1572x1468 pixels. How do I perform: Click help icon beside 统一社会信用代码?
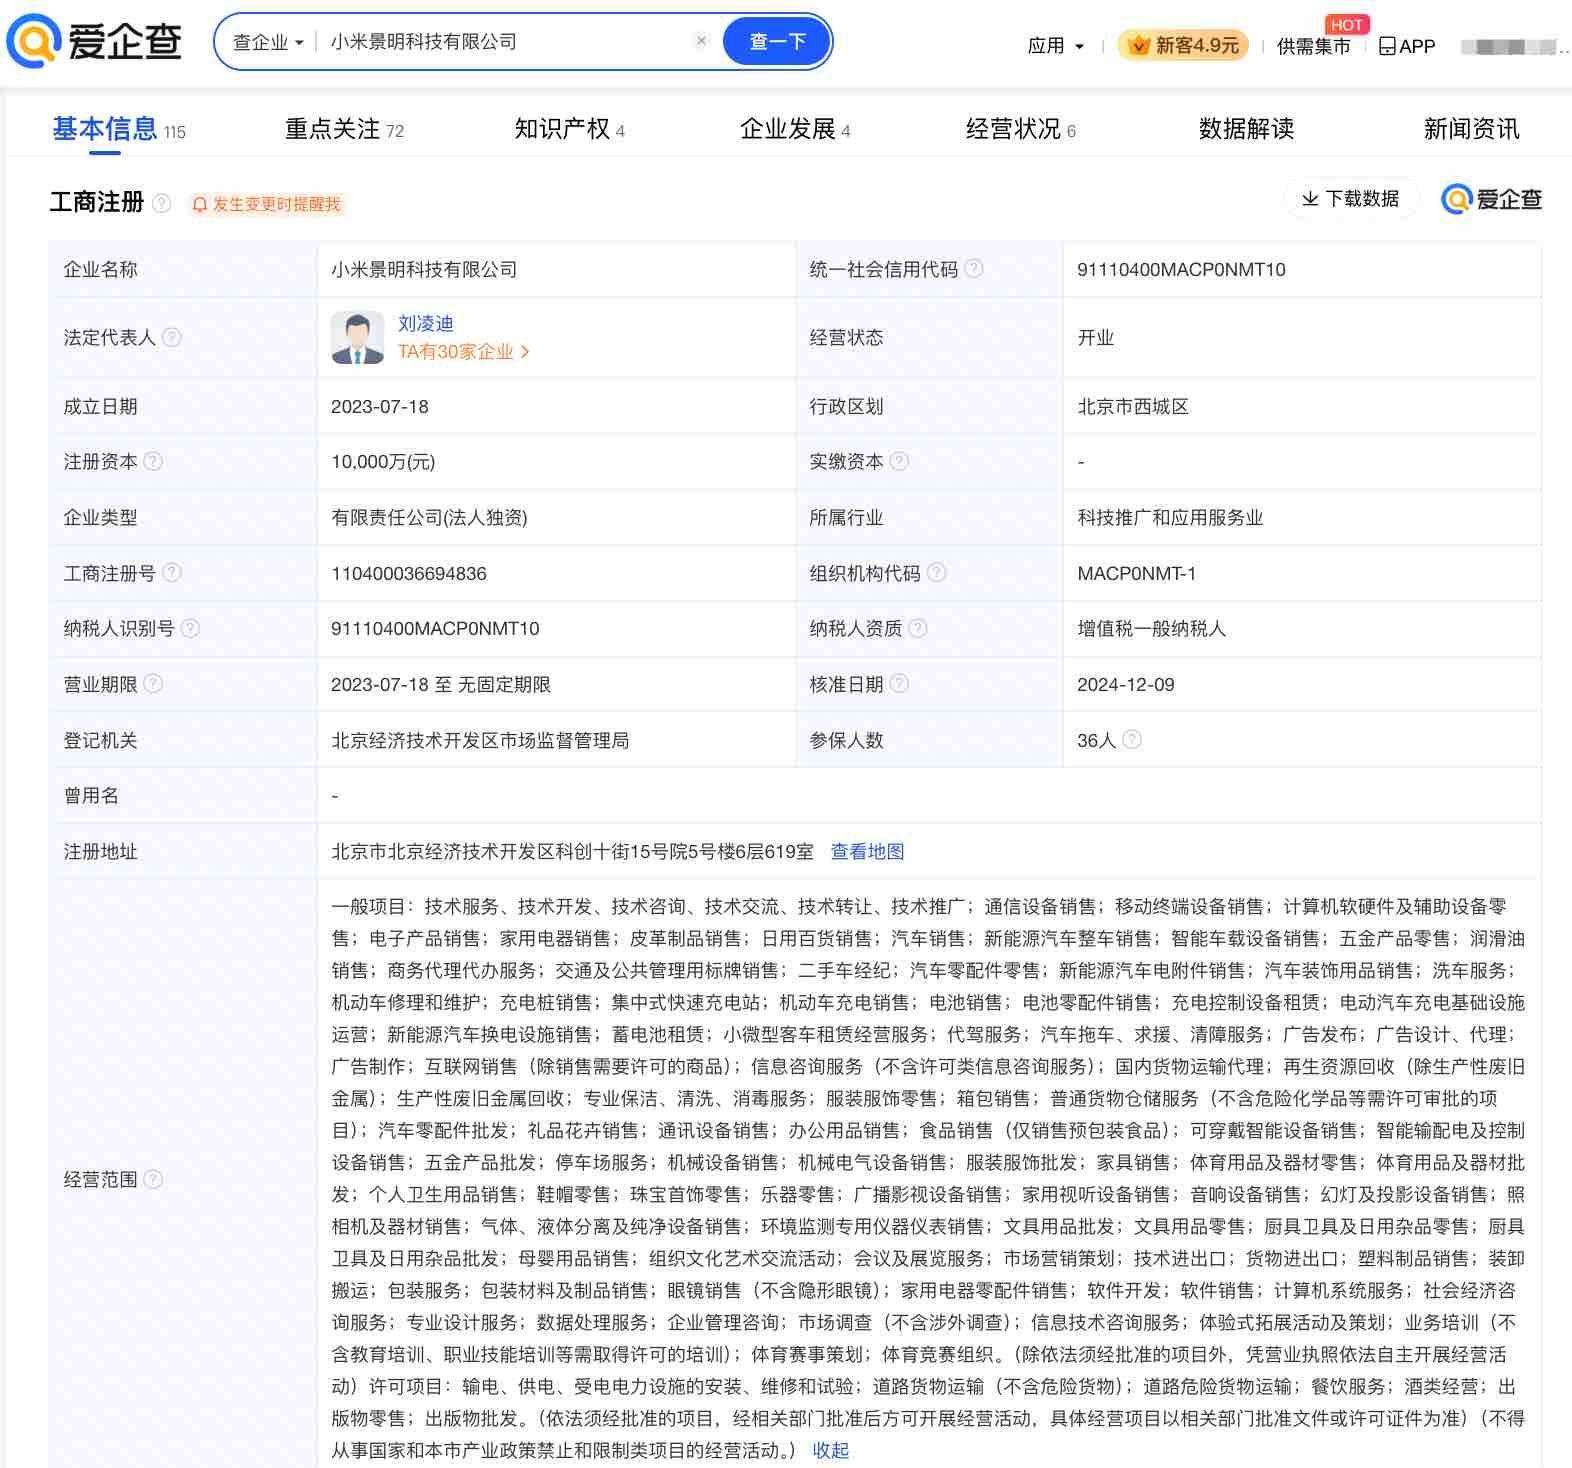pyautogui.click(x=974, y=269)
